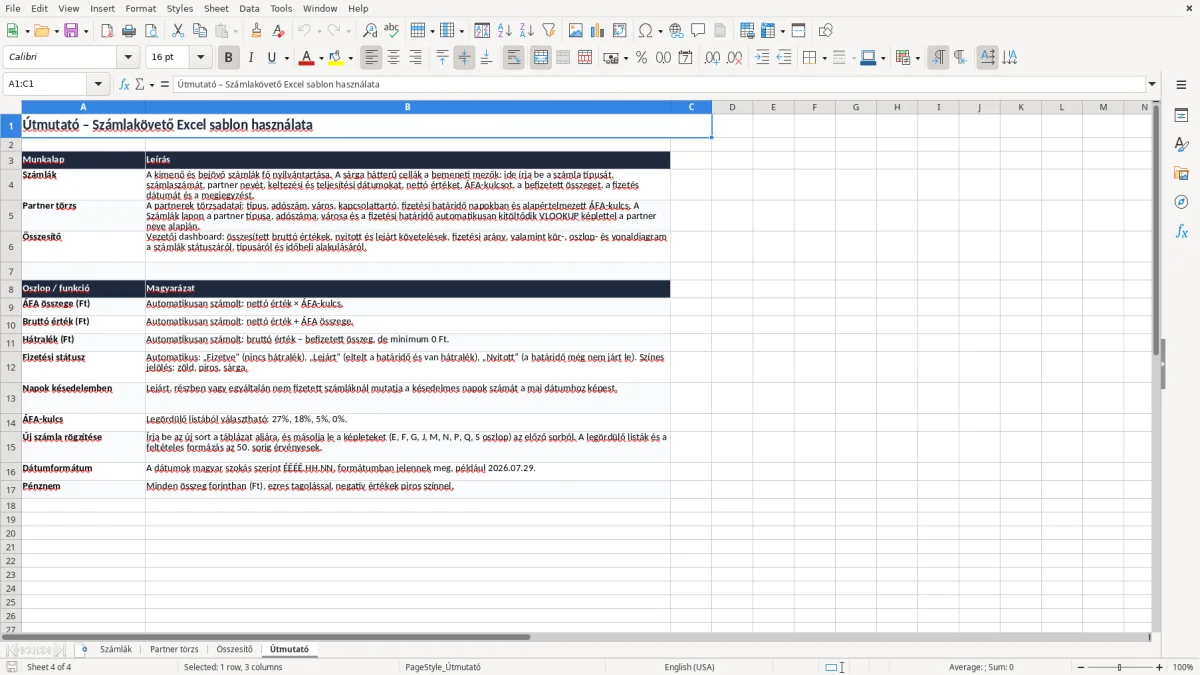Screen dimensions: 1200x675
Task: Click the zoom slider handle
Action: click(1120, 667)
